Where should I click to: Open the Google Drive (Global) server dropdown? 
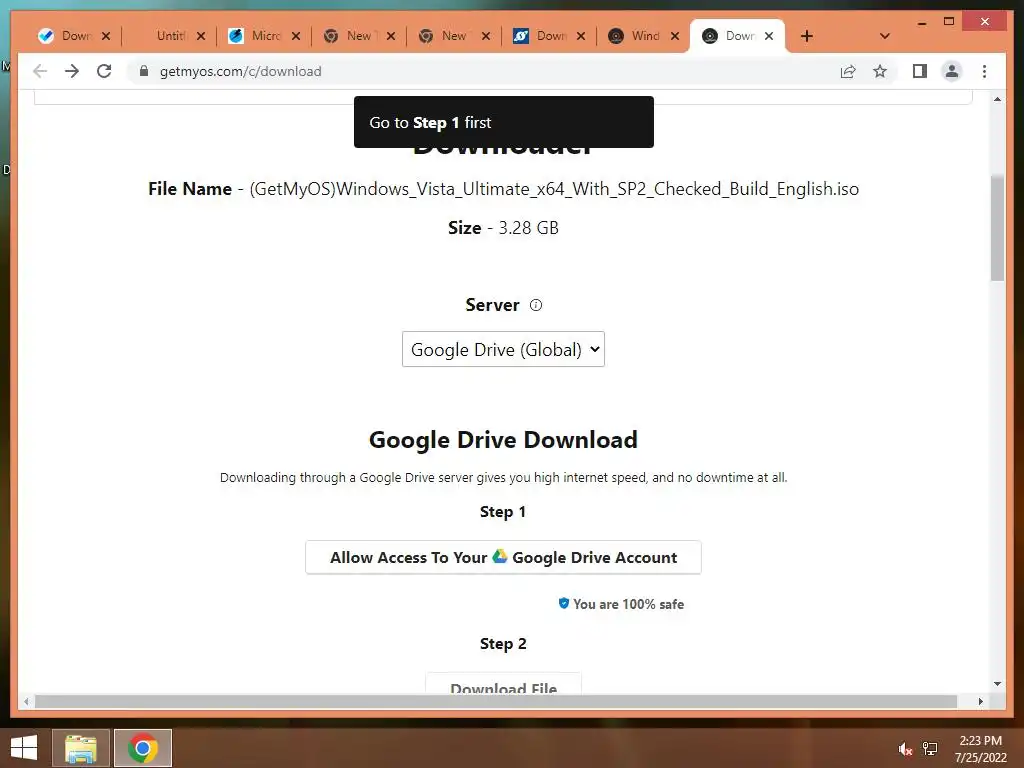pyautogui.click(x=503, y=349)
